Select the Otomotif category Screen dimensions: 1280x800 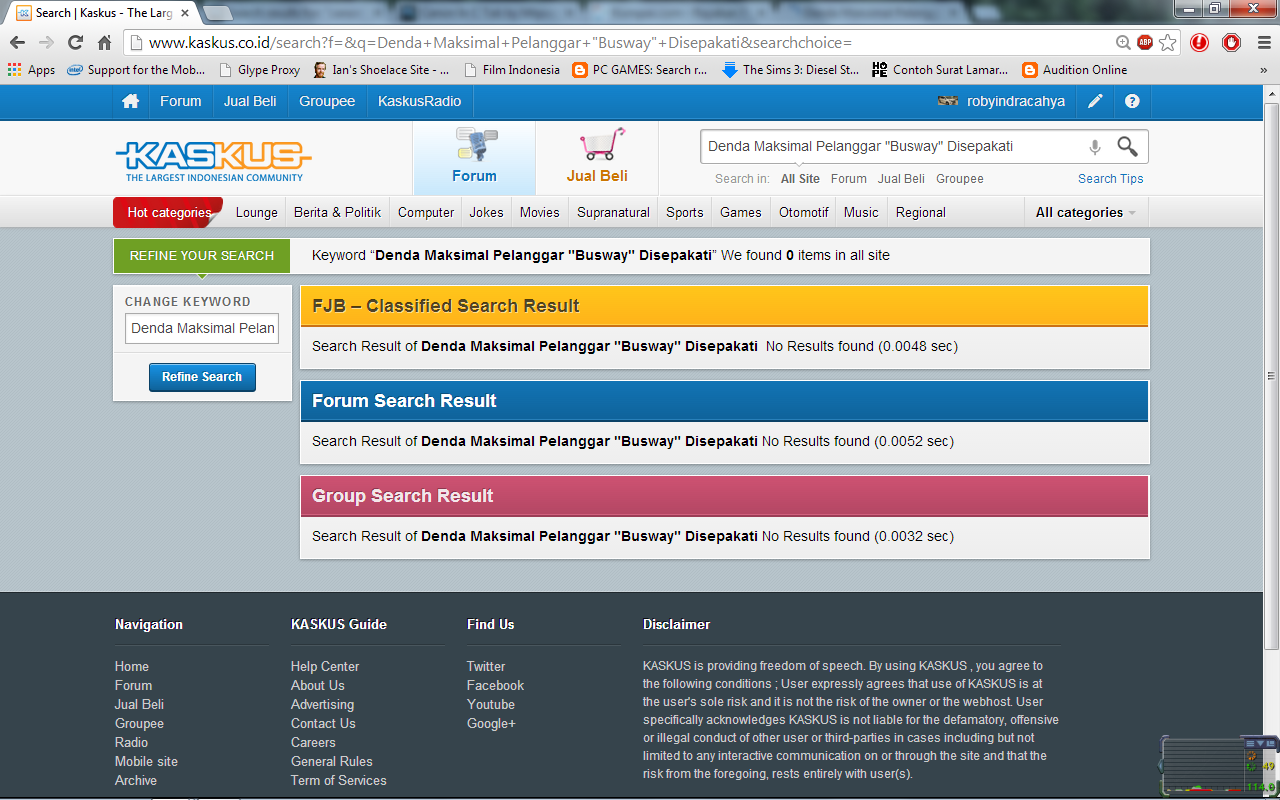point(804,212)
